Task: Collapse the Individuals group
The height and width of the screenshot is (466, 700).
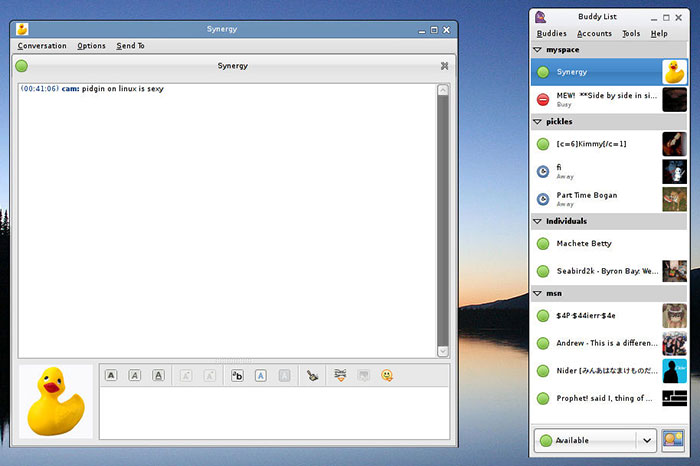Action: pos(538,221)
